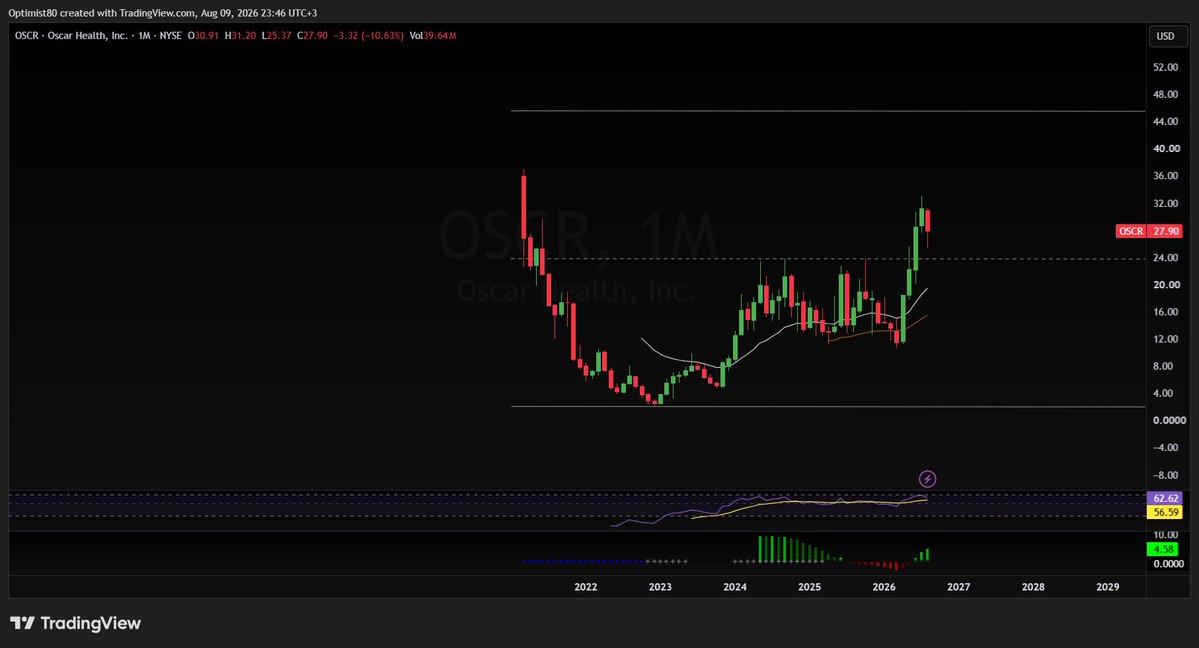
Task: Click the 2024 label on the time axis
Action: pos(735,587)
